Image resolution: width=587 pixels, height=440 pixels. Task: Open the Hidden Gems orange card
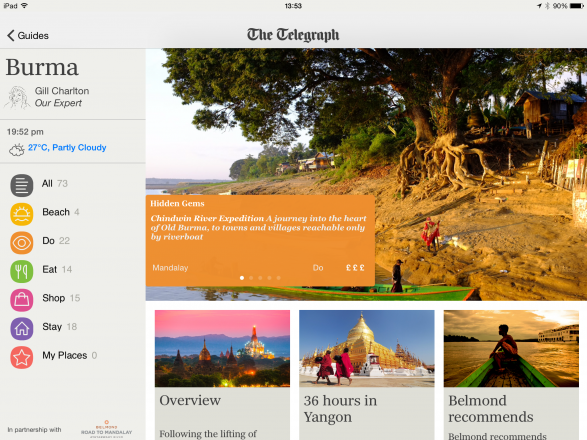click(260, 240)
